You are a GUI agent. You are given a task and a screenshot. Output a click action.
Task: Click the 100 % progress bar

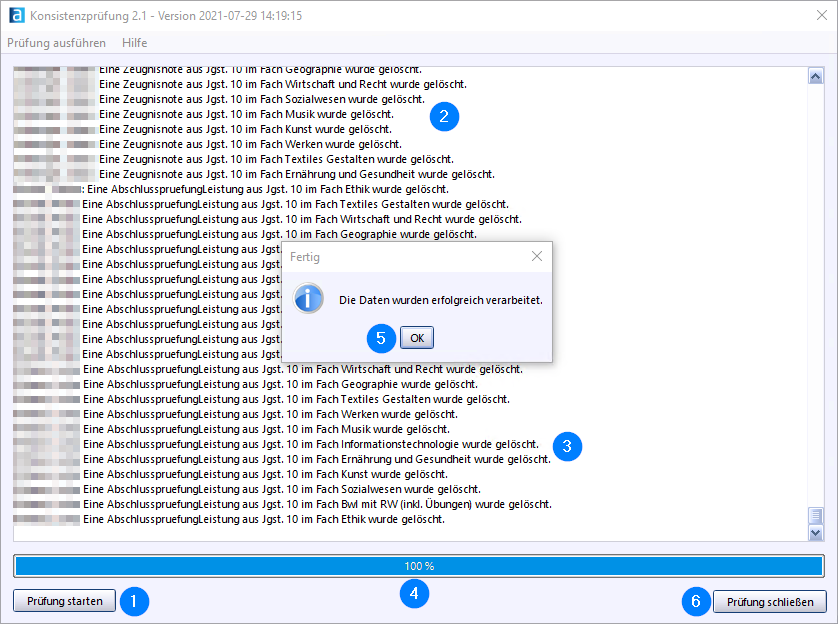tap(419, 566)
